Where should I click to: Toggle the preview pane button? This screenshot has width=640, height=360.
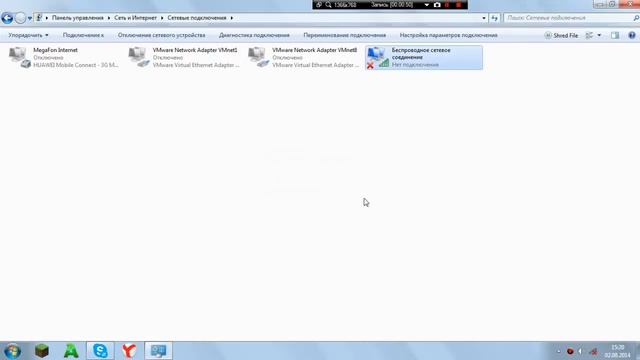click(615, 36)
